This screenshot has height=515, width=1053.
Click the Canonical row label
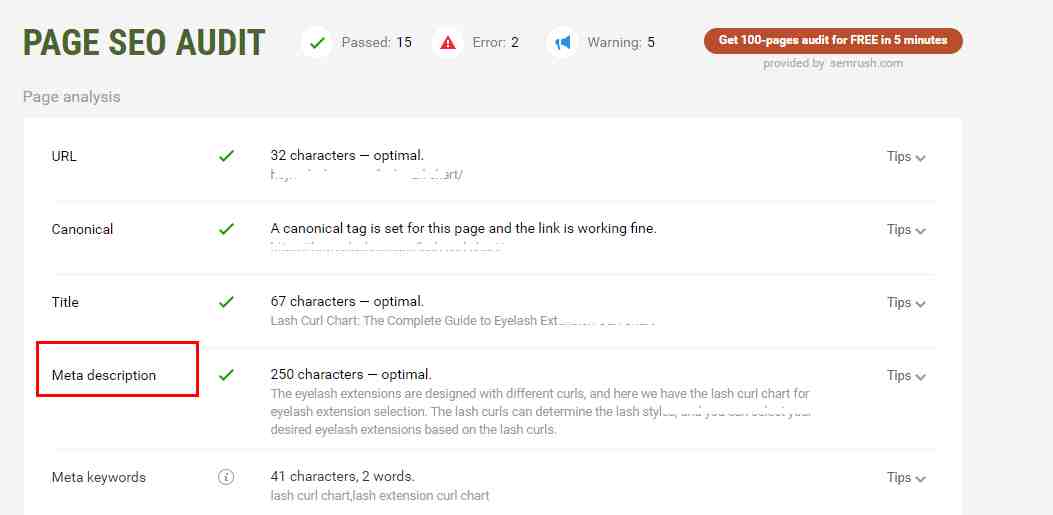pos(83,229)
